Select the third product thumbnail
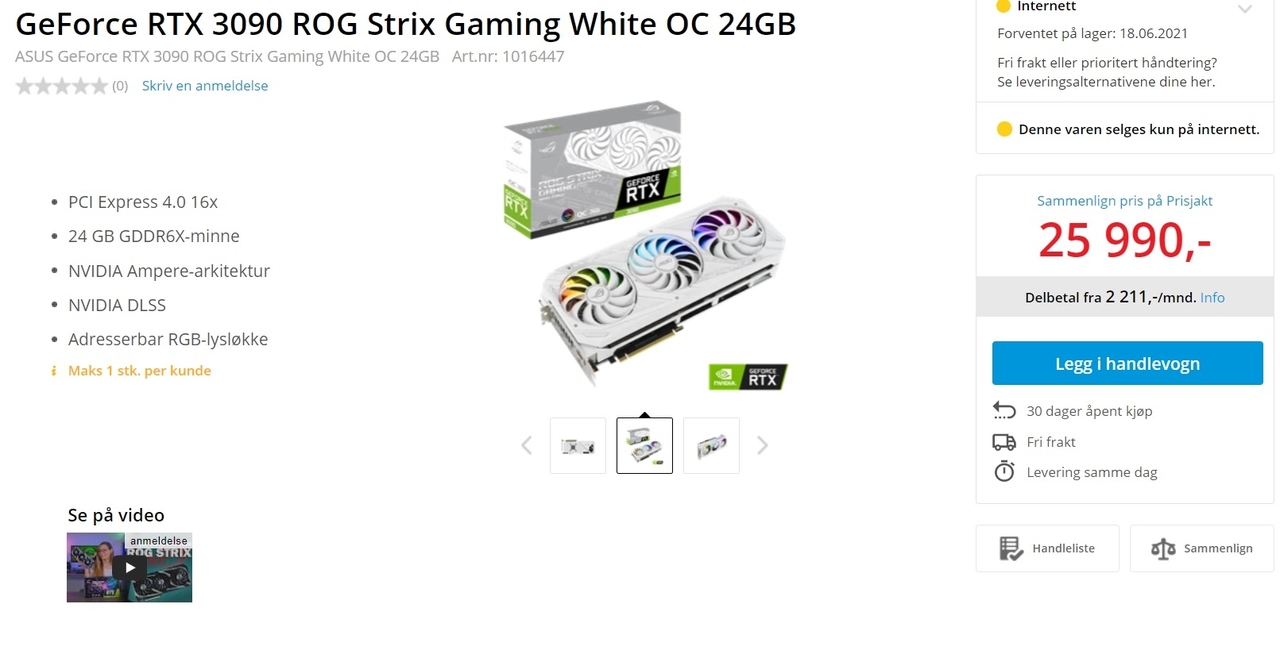 click(x=711, y=446)
